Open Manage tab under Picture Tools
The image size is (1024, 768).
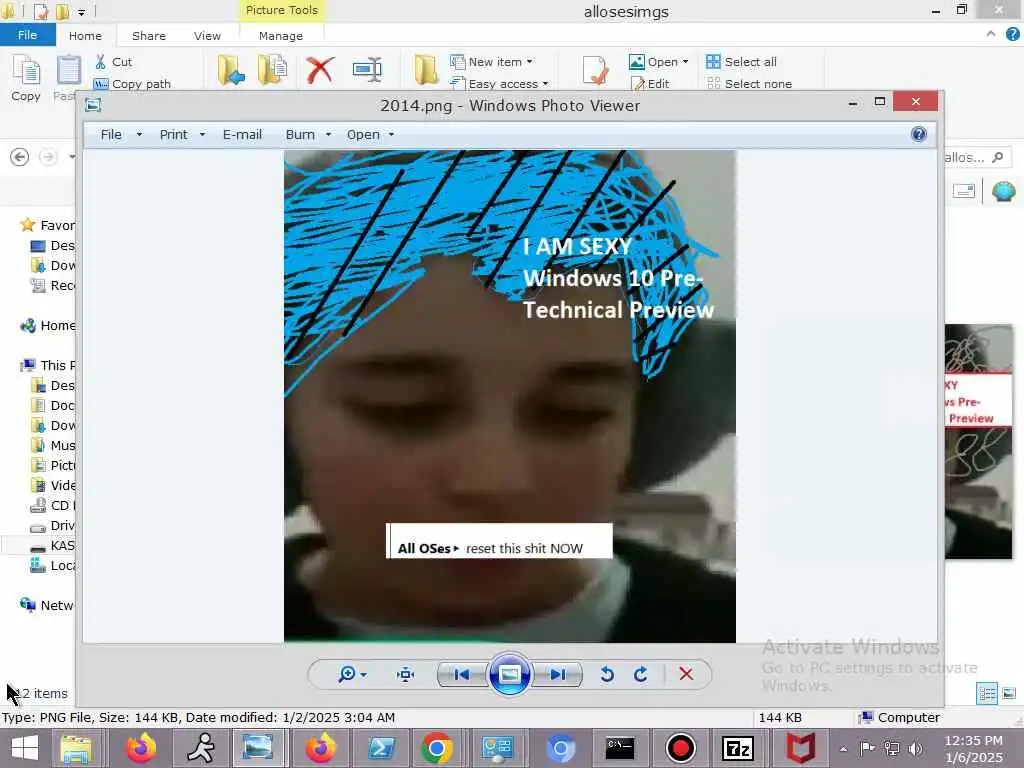tap(281, 36)
